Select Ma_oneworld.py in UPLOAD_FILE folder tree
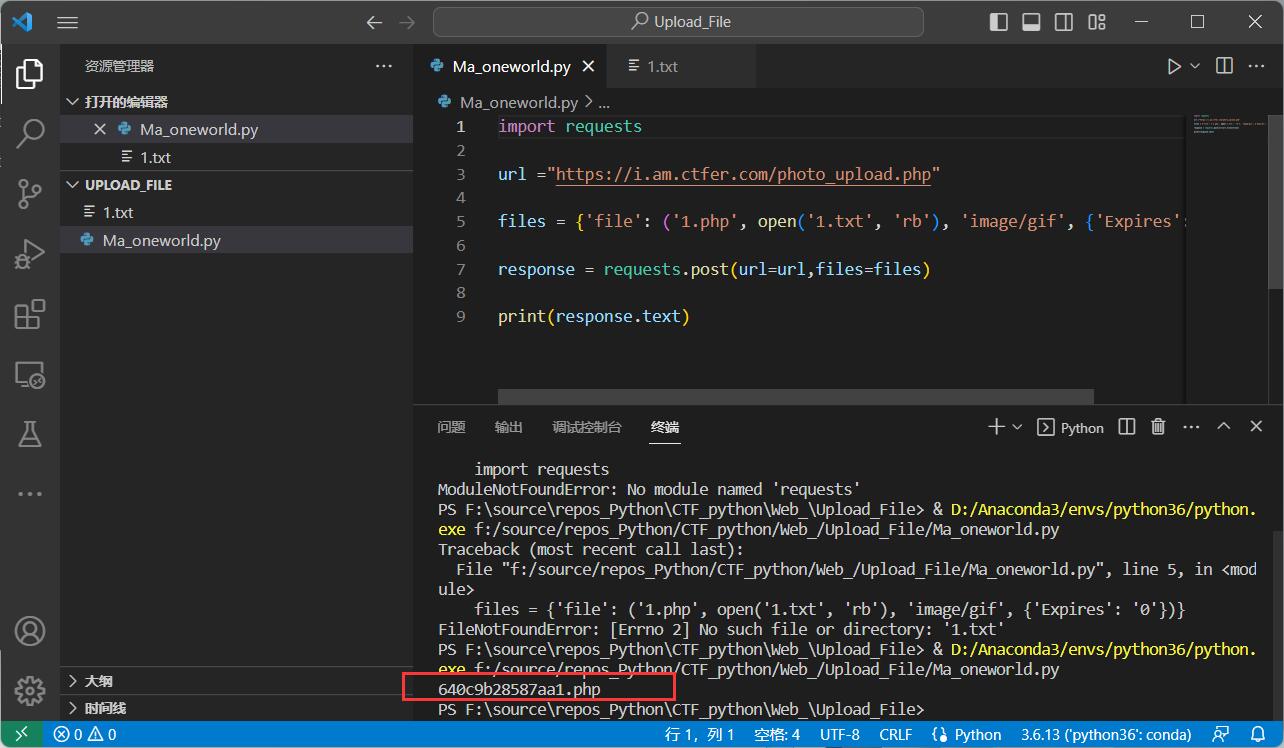This screenshot has width=1284, height=748. click(236, 240)
